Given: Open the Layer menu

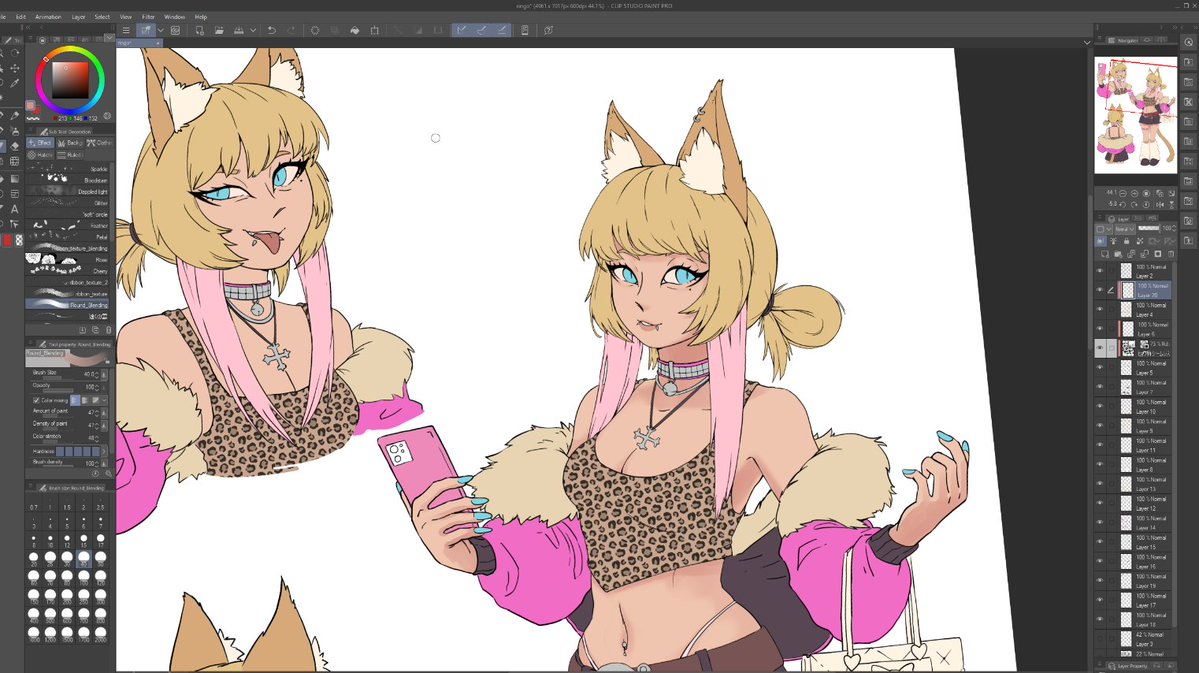Looking at the screenshot, I should 79,17.
